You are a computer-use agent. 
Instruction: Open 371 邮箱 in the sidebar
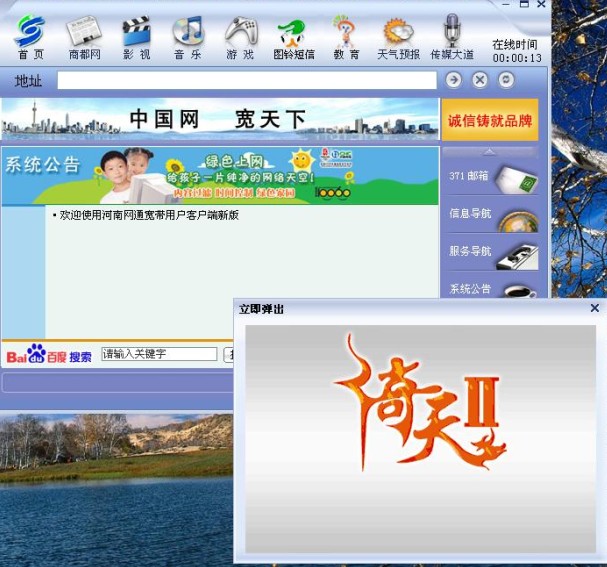(x=492, y=176)
